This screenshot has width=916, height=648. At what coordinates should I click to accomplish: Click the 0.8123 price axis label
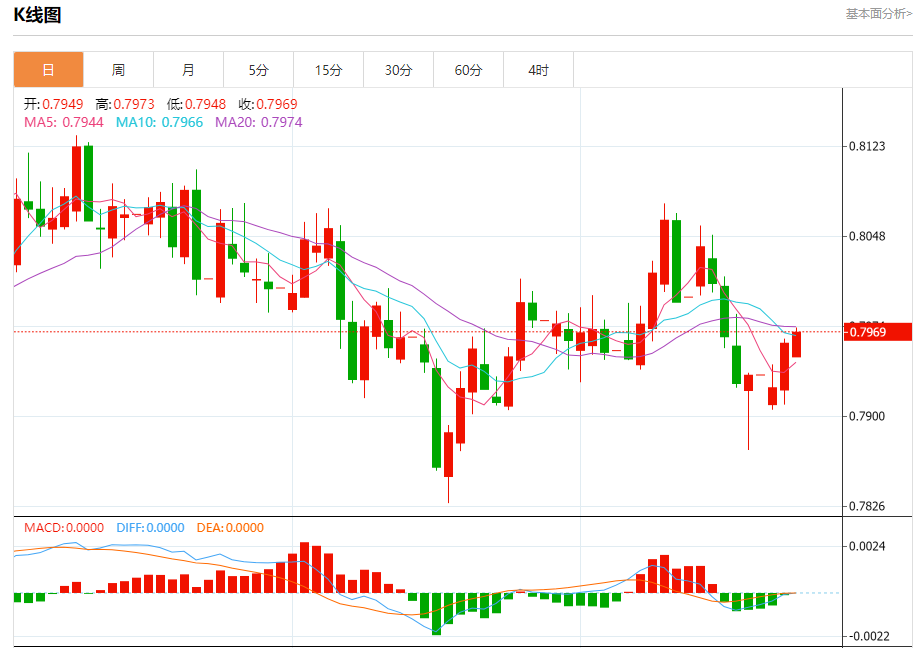point(867,147)
